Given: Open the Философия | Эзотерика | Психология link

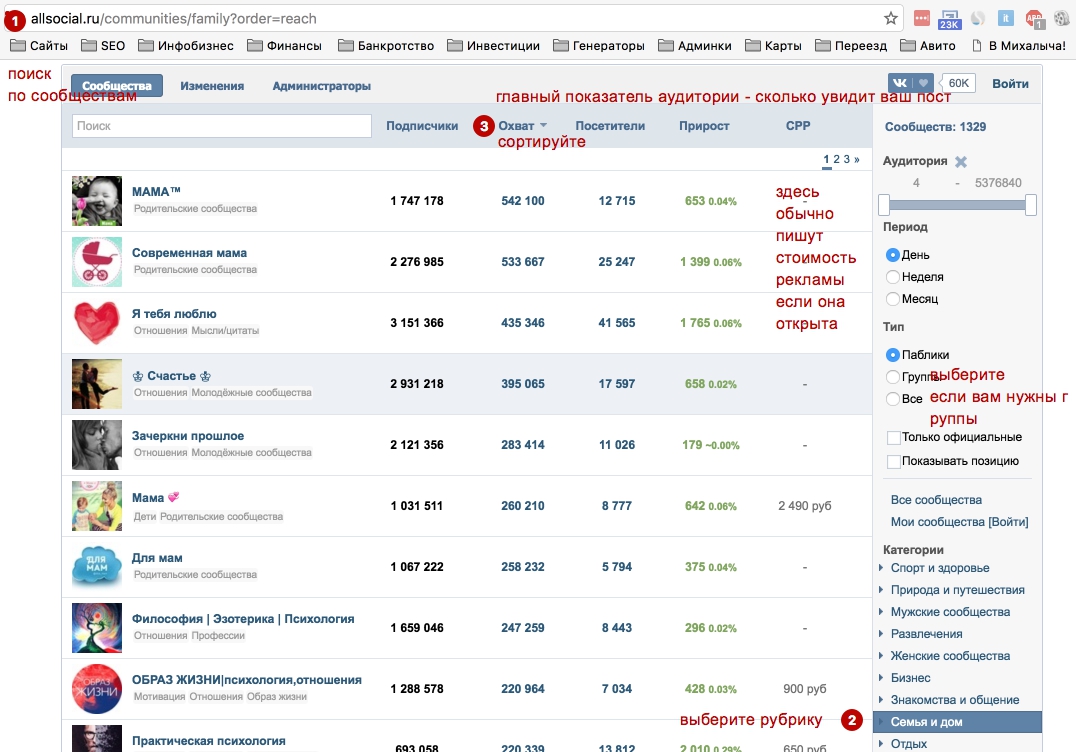Looking at the screenshot, I should (x=243, y=619).
